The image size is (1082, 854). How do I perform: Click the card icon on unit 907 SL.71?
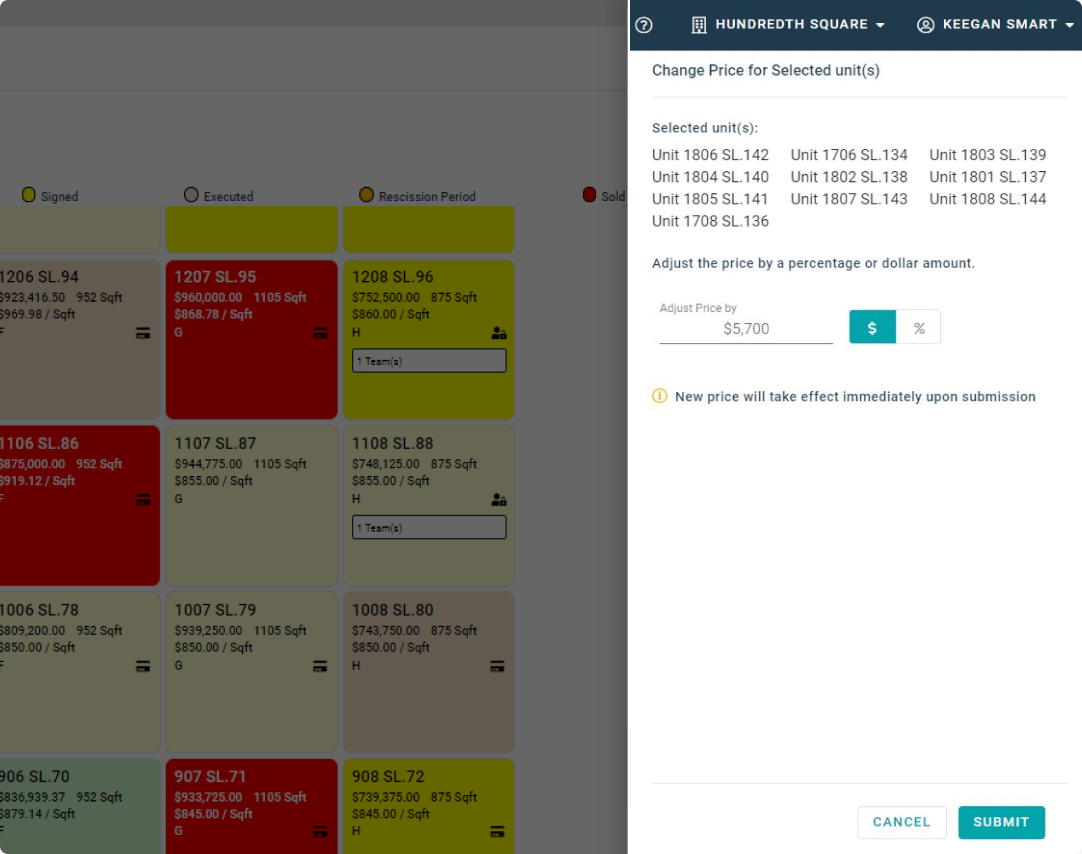click(320, 832)
